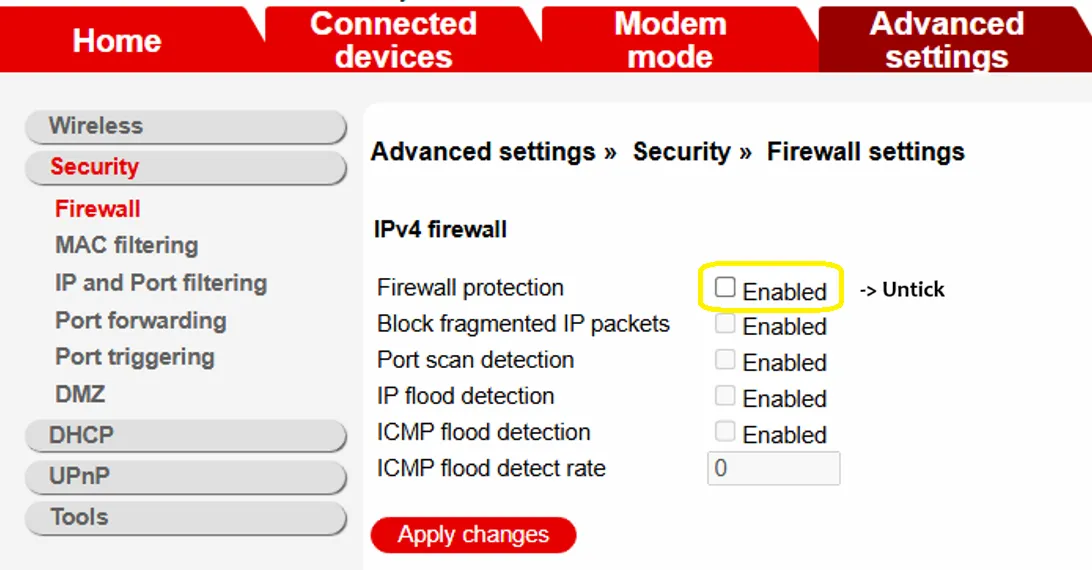Image resolution: width=1092 pixels, height=570 pixels.
Task: Expand the Tools sidebar section
Action: coord(186,518)
